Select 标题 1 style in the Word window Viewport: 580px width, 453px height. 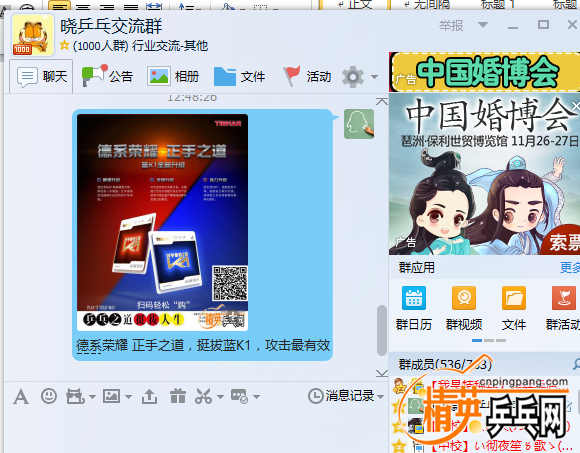498,4
